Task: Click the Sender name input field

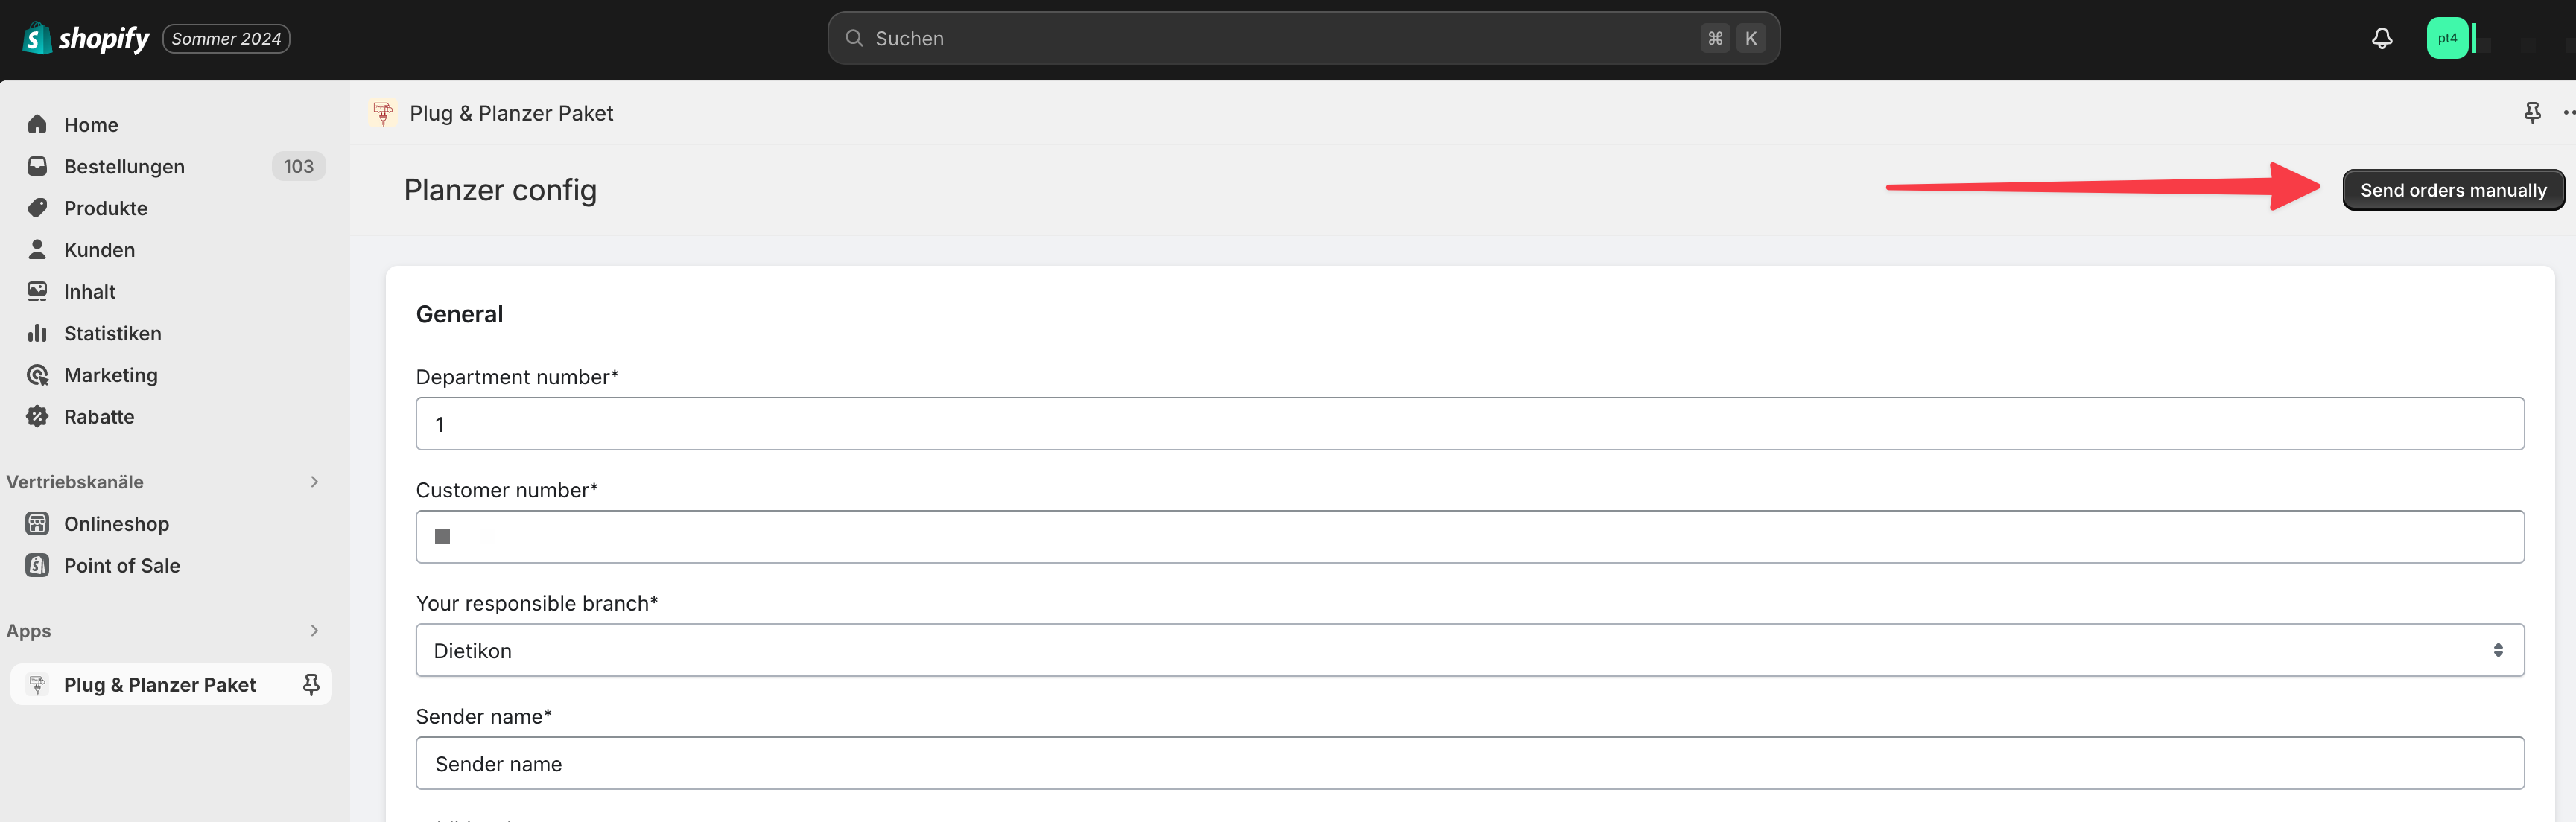Action: pos(1469,764)
